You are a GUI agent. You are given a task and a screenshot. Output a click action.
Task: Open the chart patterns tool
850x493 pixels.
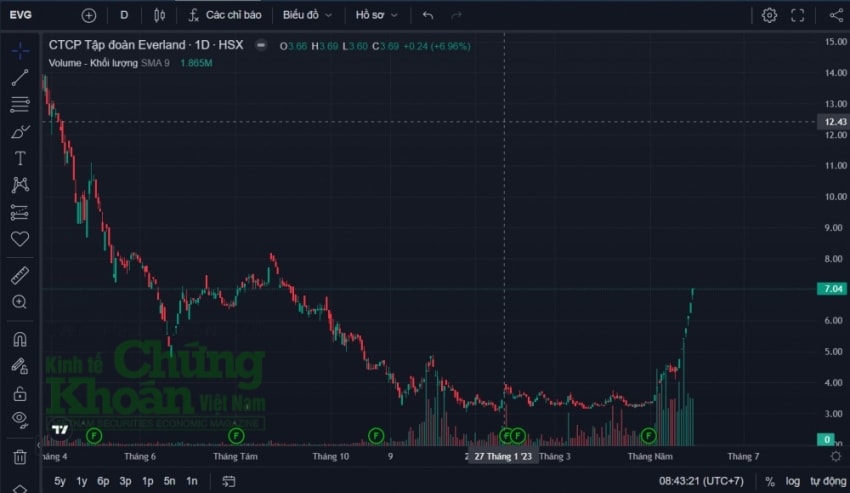point(20,185)
